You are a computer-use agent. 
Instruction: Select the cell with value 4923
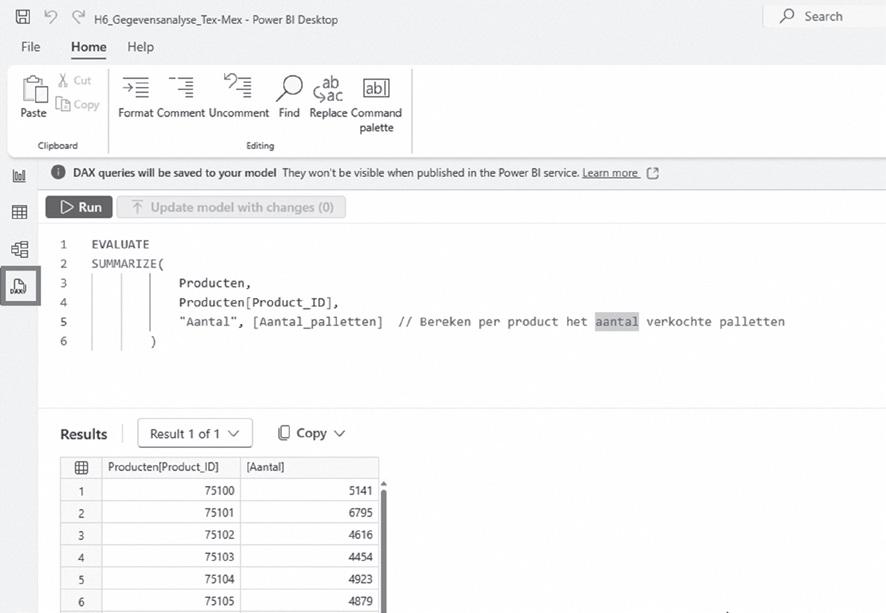point(310,579)
